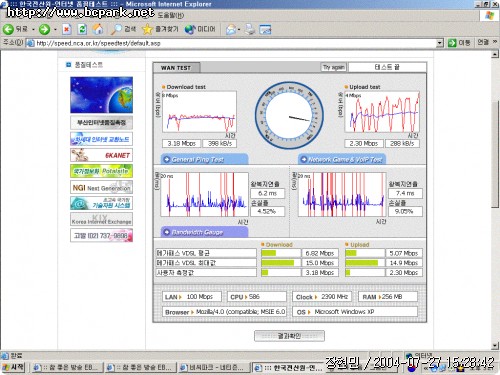Viewport: 500px width, 375px height.
Task: Click the OS Microsoft Windows XP field
Action: click(355, 312)
